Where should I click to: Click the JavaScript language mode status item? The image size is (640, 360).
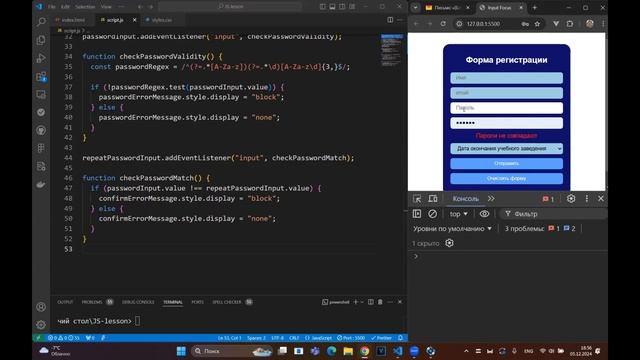click(x=318, y=338)
